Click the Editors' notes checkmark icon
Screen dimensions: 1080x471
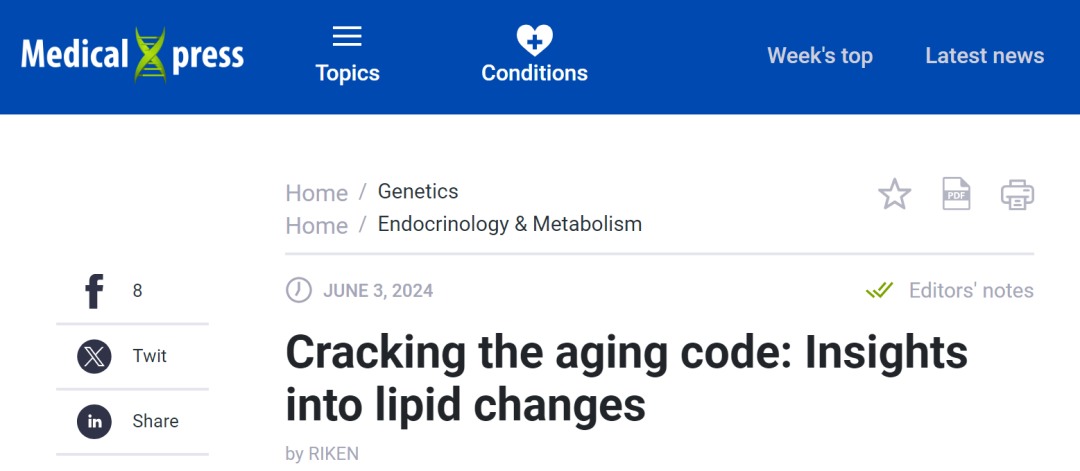(x=879, y=291)
